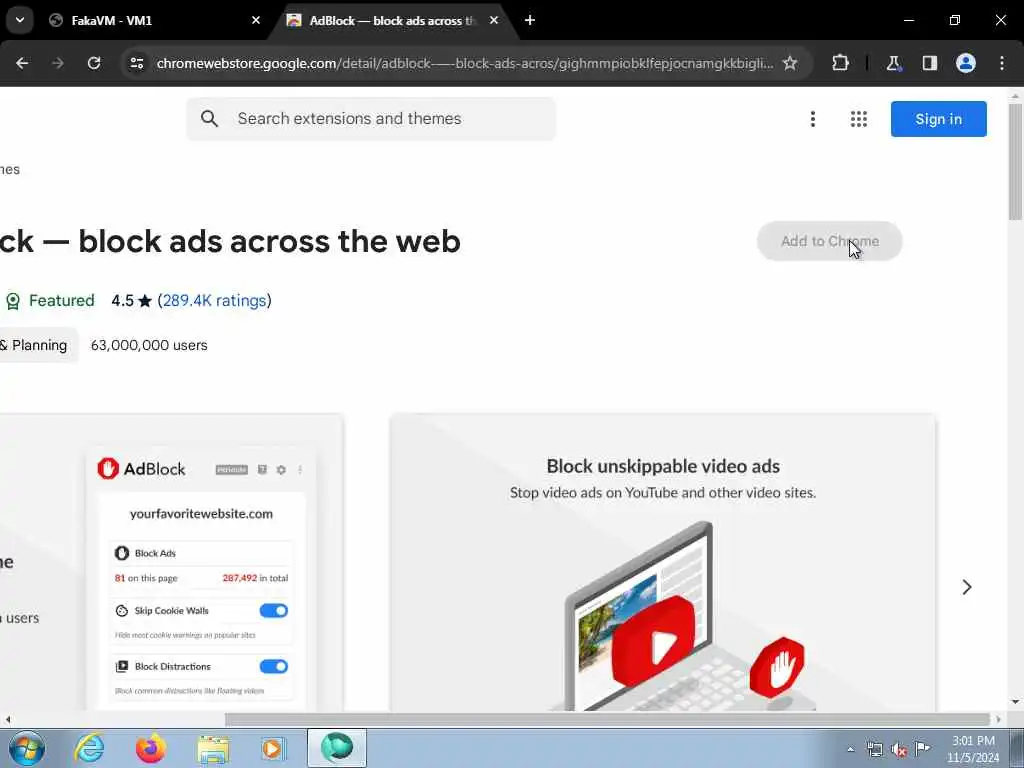This screenshot has width=1024, height=768.
Task: Bookmark this page with the star icon
Action: 790,63
